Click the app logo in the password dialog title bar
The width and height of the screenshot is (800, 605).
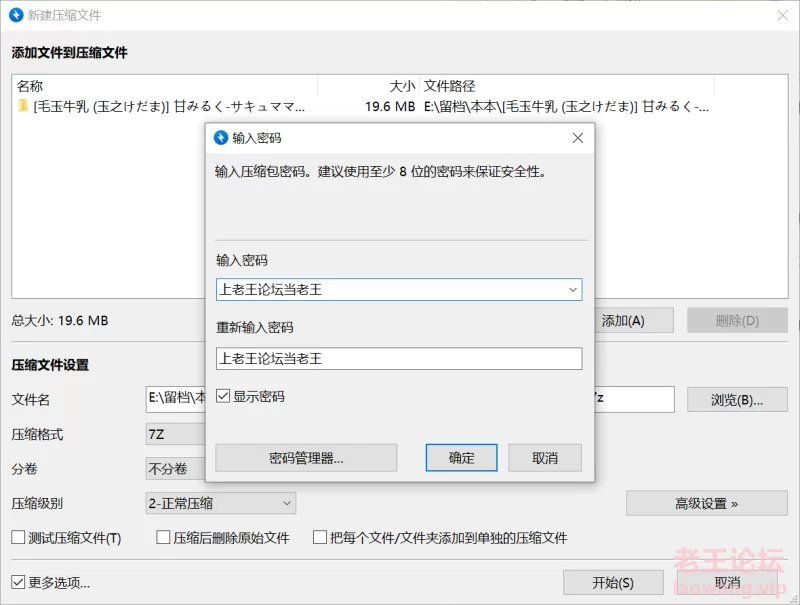[221, 138]
